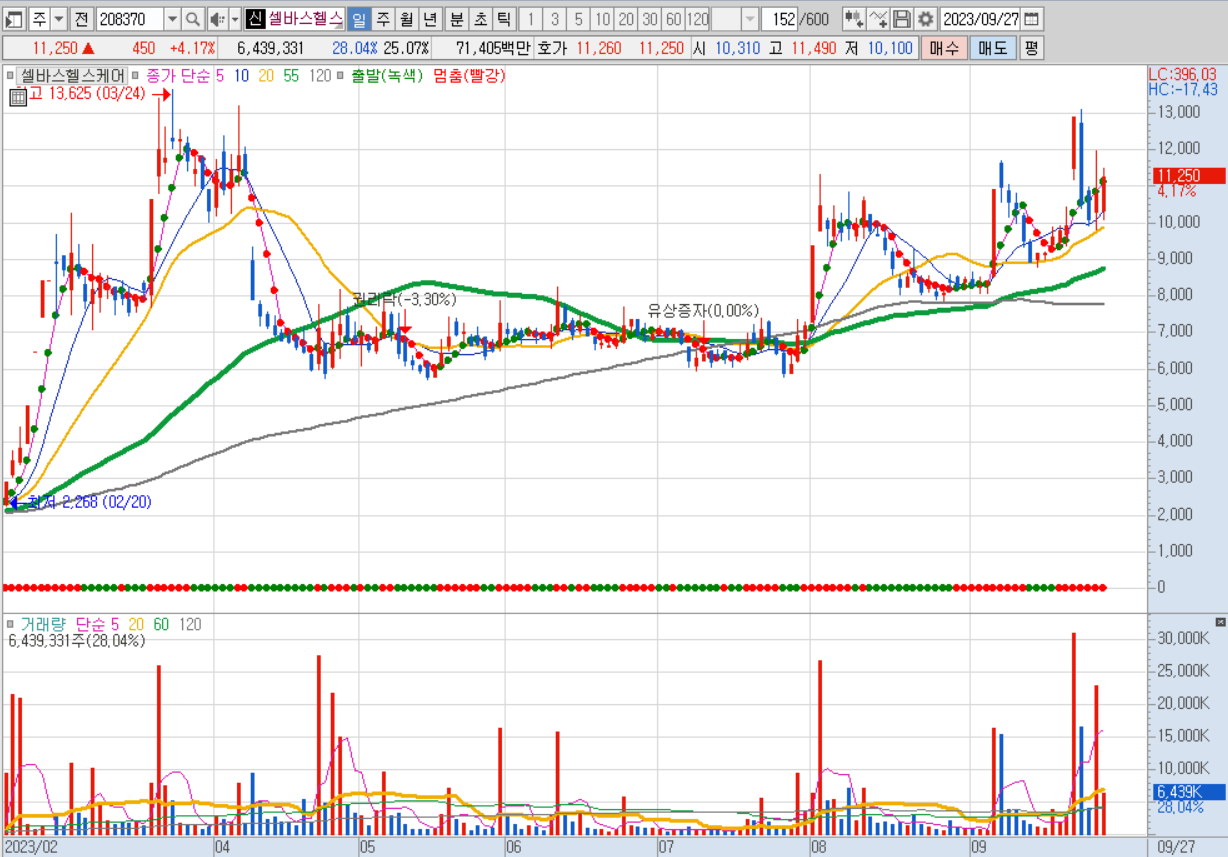Select the 30 interval button
The height and width of the screenshot is (857, 1228).
(650, 19)
